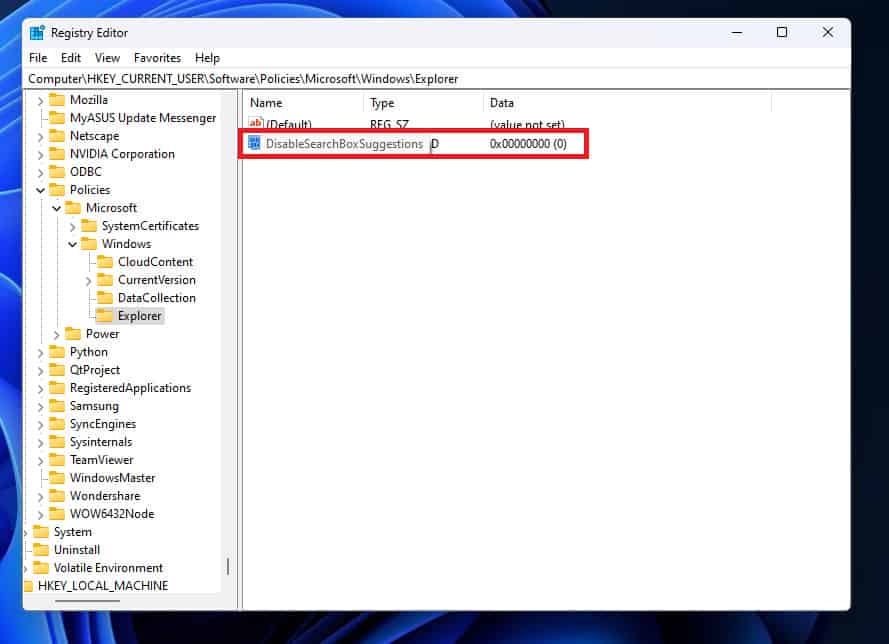Expand the NVIDIA Corporation key

(x=40, y=155)
